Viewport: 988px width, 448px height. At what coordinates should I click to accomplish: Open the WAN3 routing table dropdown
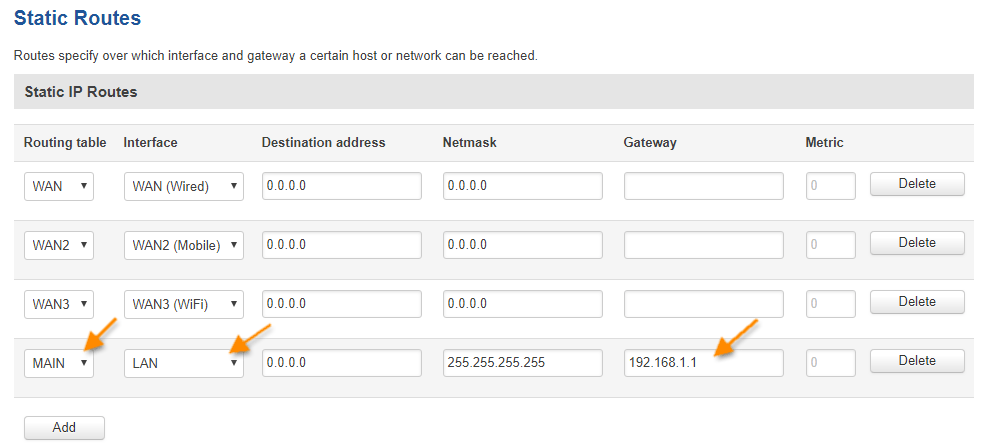tap(59, 304)
